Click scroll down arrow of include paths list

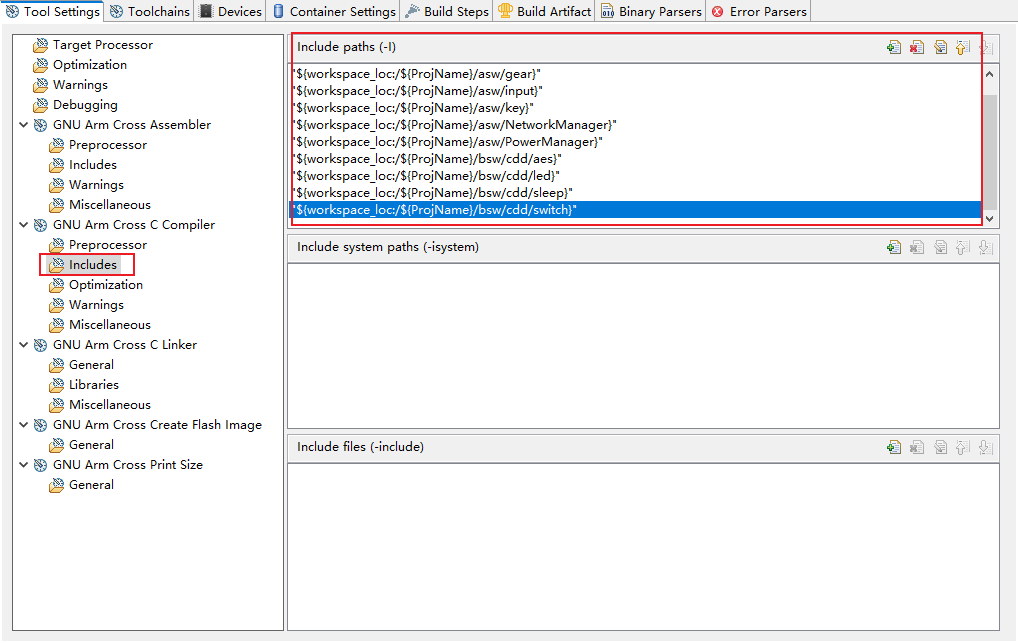(989, 219)
